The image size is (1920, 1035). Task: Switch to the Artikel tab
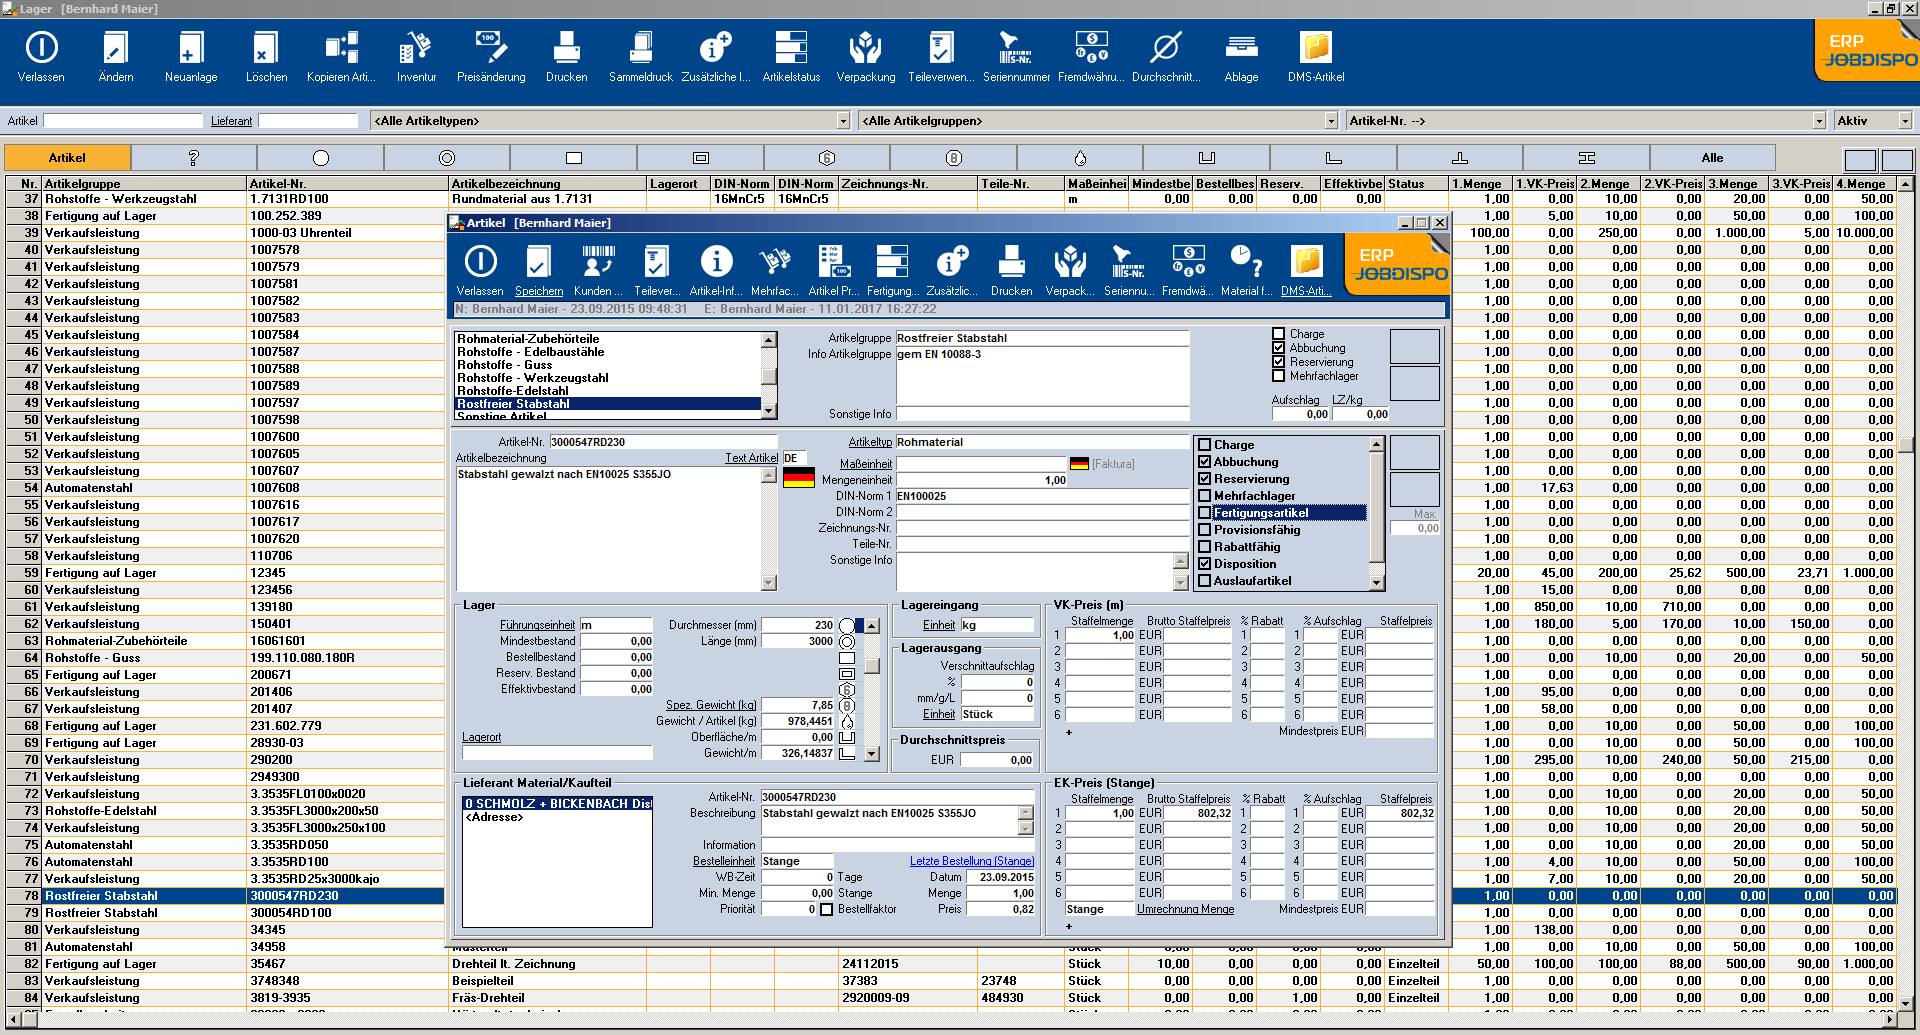(68, 157)
